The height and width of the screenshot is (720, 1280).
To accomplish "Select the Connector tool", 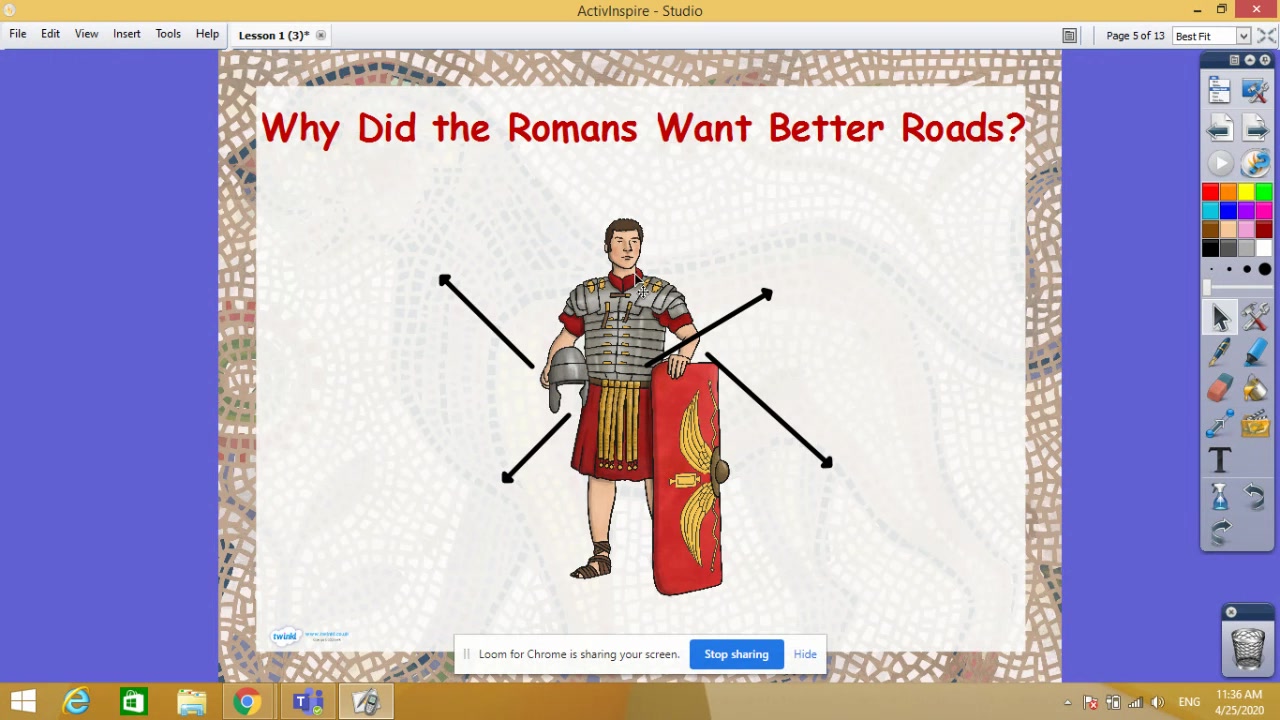I will click(1219, 425).
